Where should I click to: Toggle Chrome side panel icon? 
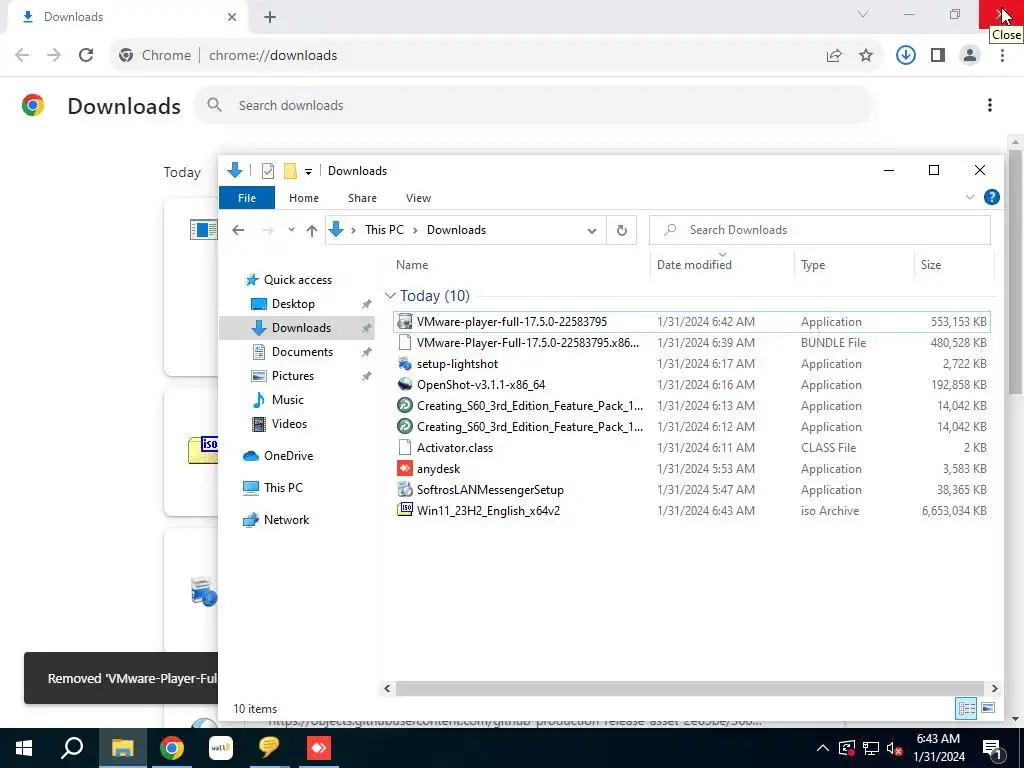click(x=938, y=56)
